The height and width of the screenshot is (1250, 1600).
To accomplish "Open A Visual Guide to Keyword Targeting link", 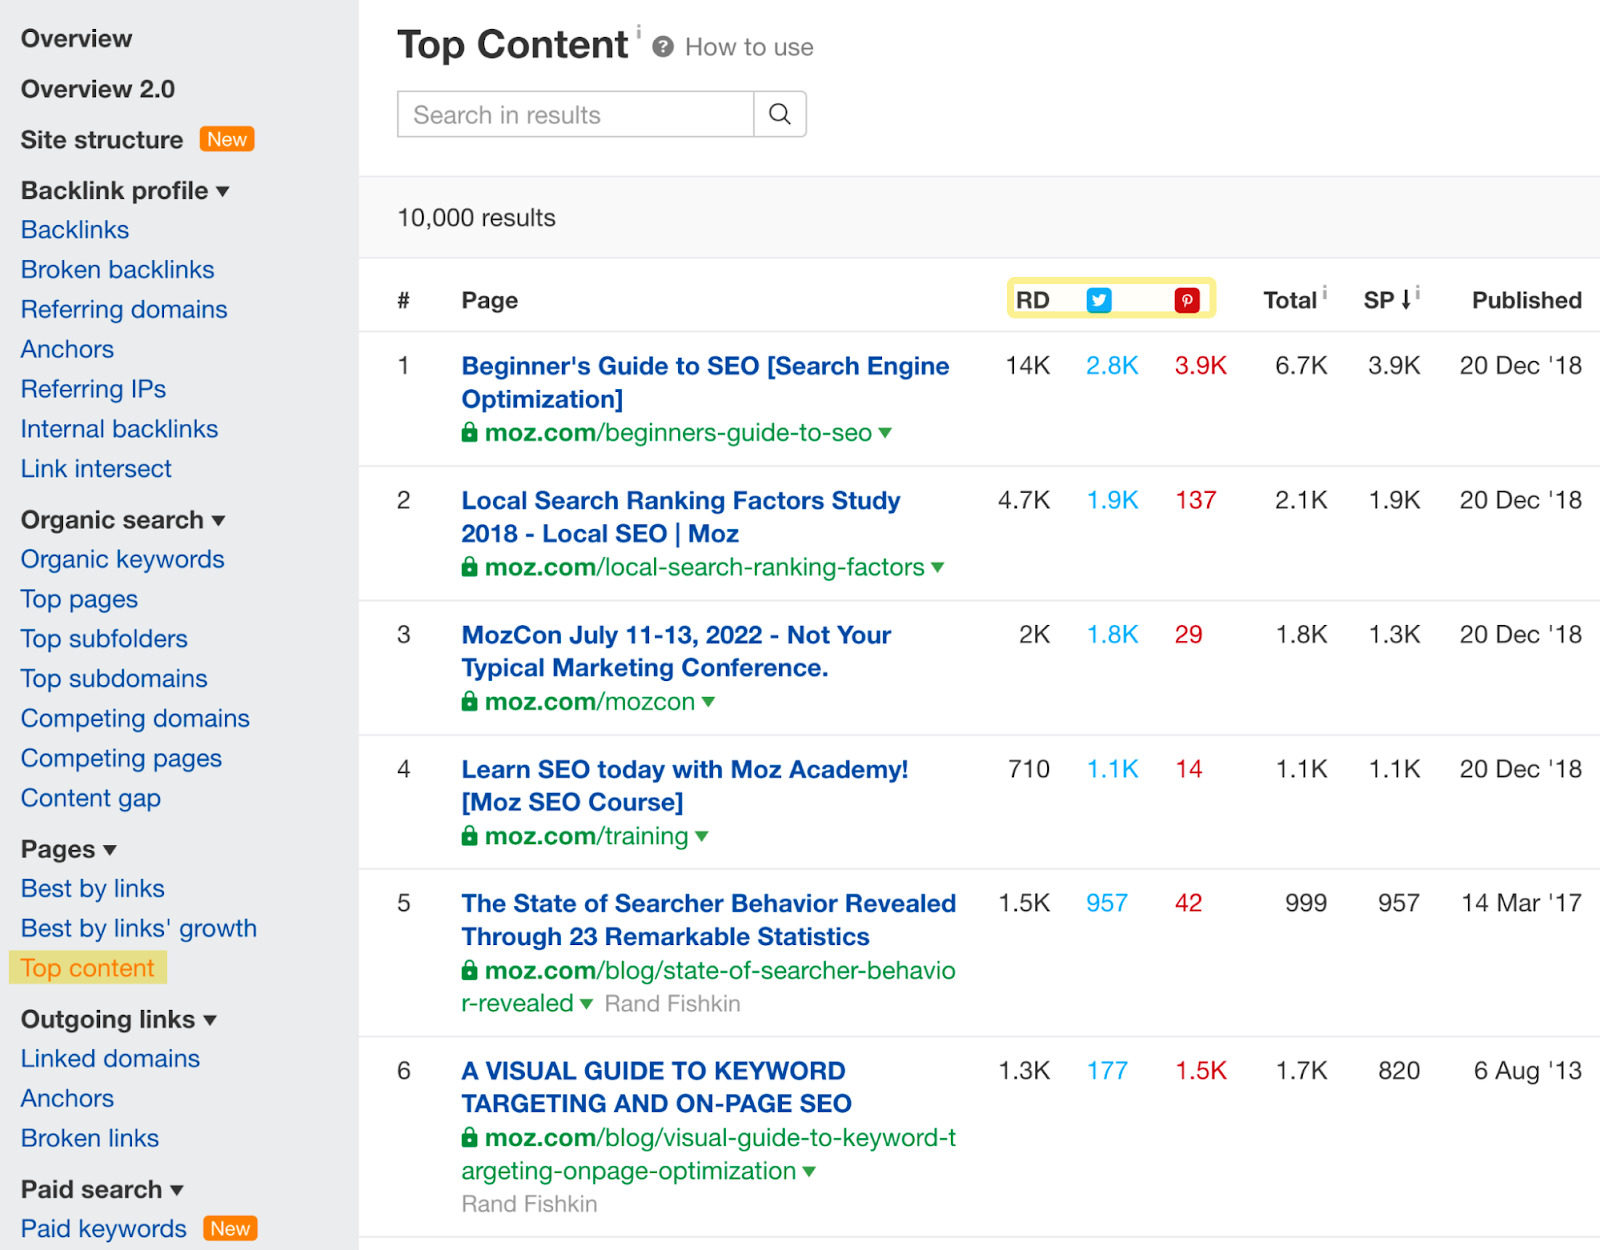I will coord(656,1087).
